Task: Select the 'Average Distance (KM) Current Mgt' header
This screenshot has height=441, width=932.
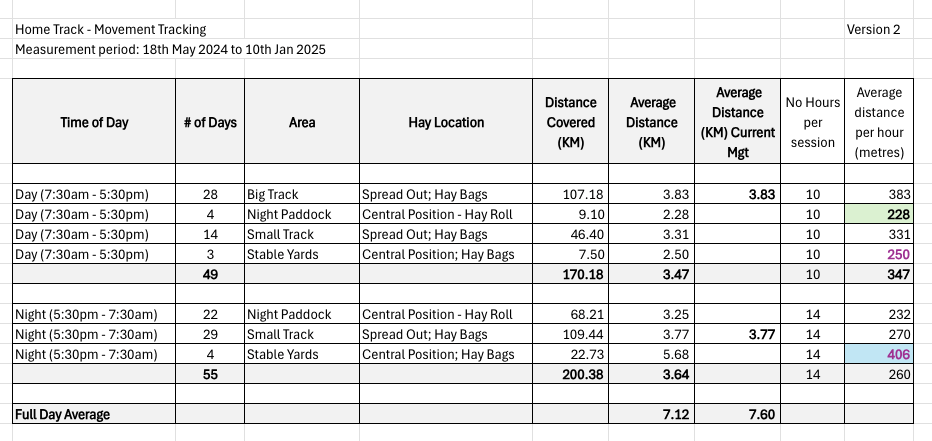Action: 738,122
